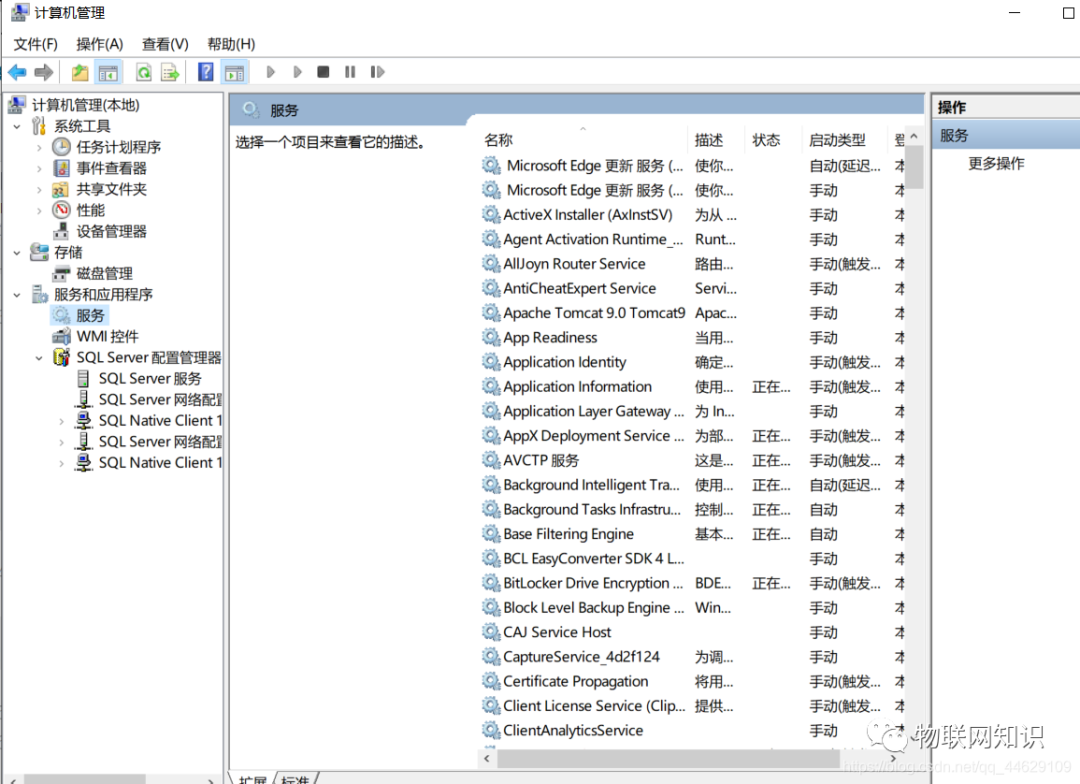Open the 操作(A) menu
The width and height of the screenshot is (1080, 784).
[x=99, y=44]
